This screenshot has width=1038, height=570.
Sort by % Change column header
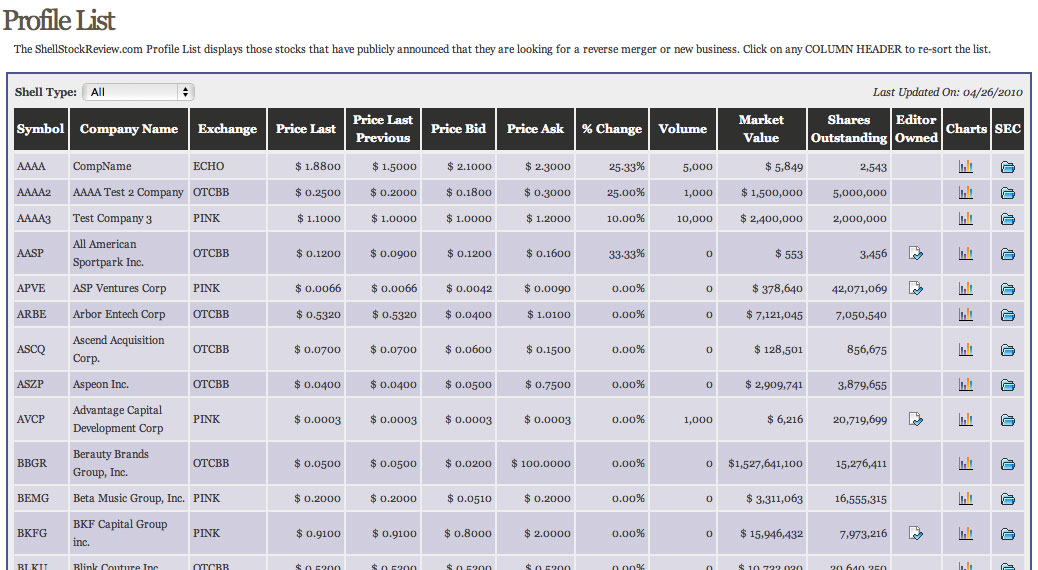(612, 129)
